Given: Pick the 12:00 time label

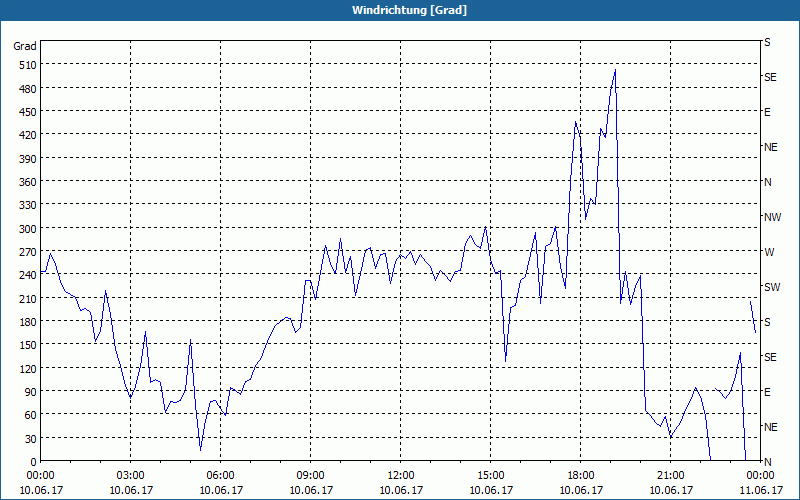Looking at the screenshot, I should tap(401, 476).
